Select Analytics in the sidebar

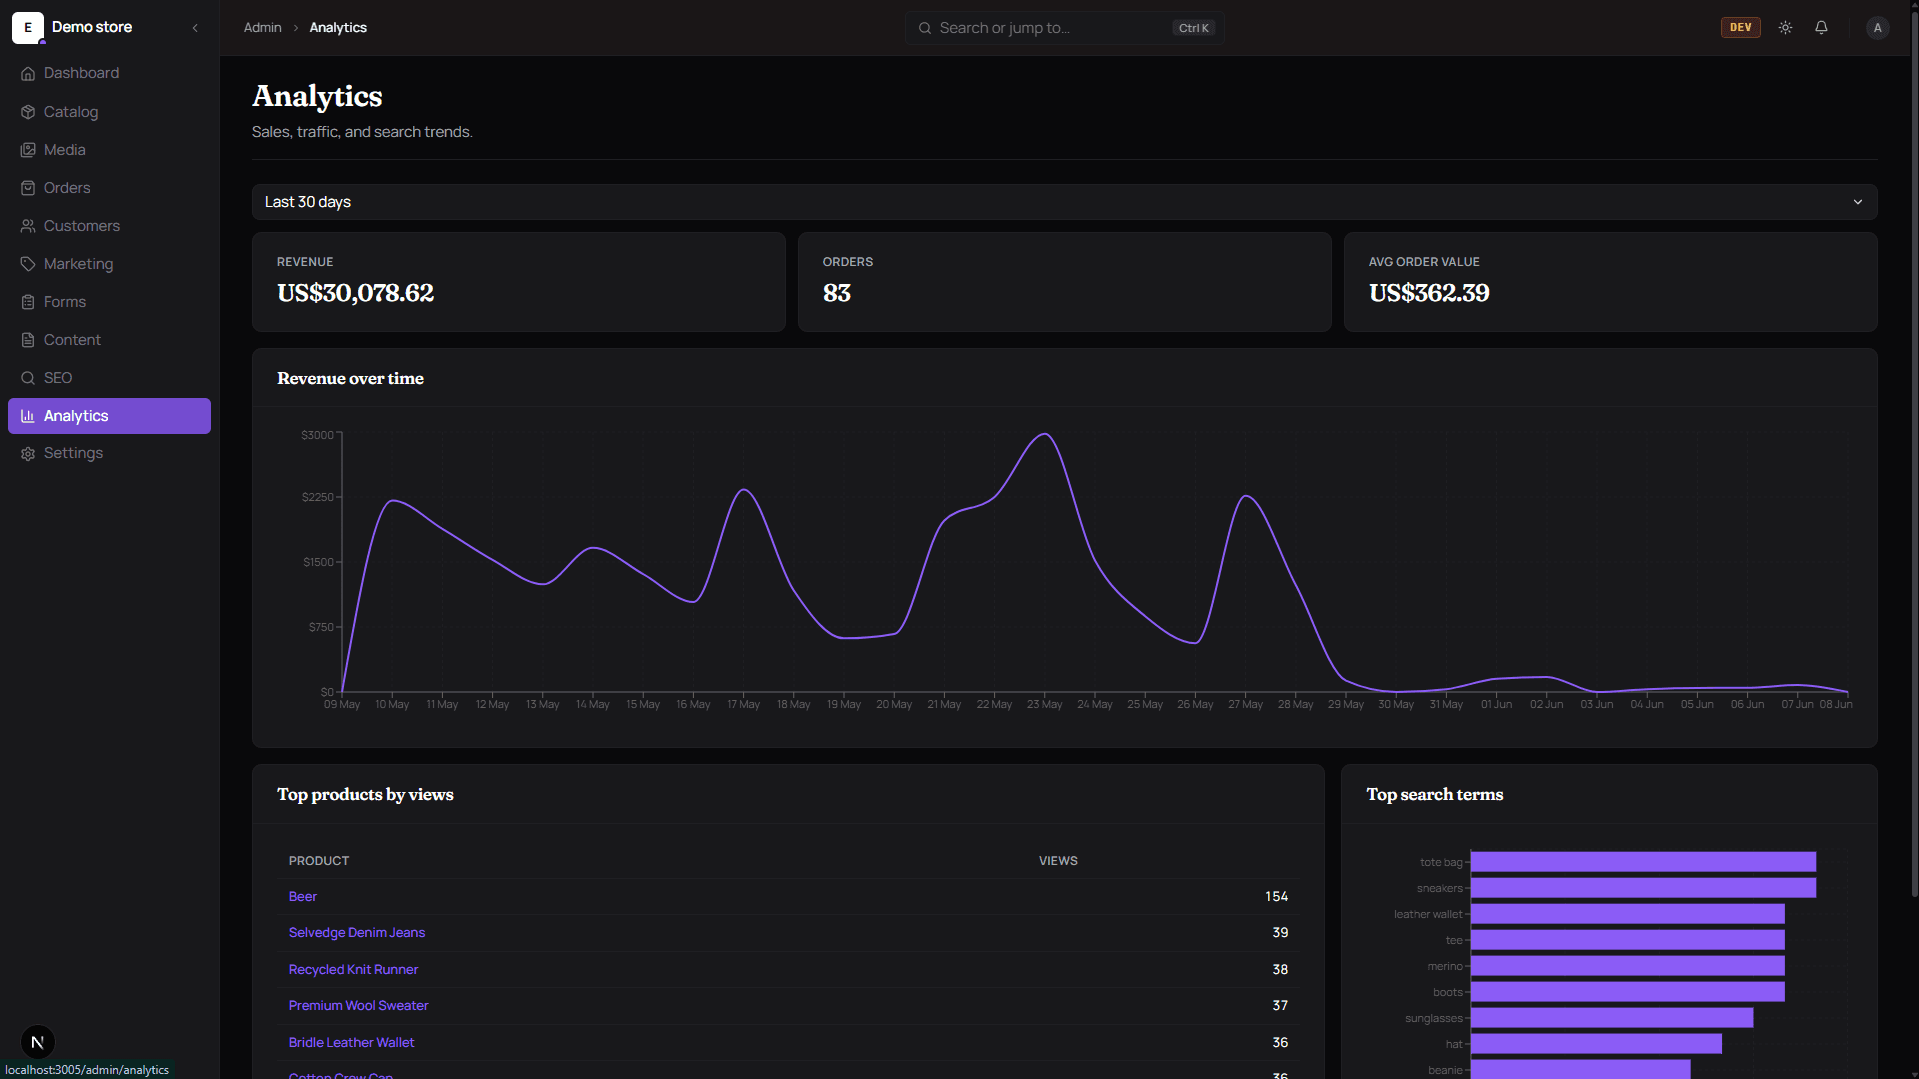109,416
